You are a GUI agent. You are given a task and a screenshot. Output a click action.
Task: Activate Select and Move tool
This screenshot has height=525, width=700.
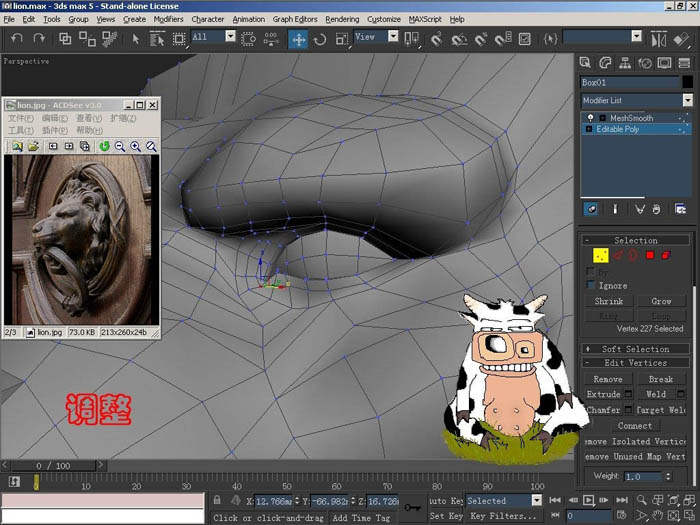pyautogui.click(x=298, y=39)
